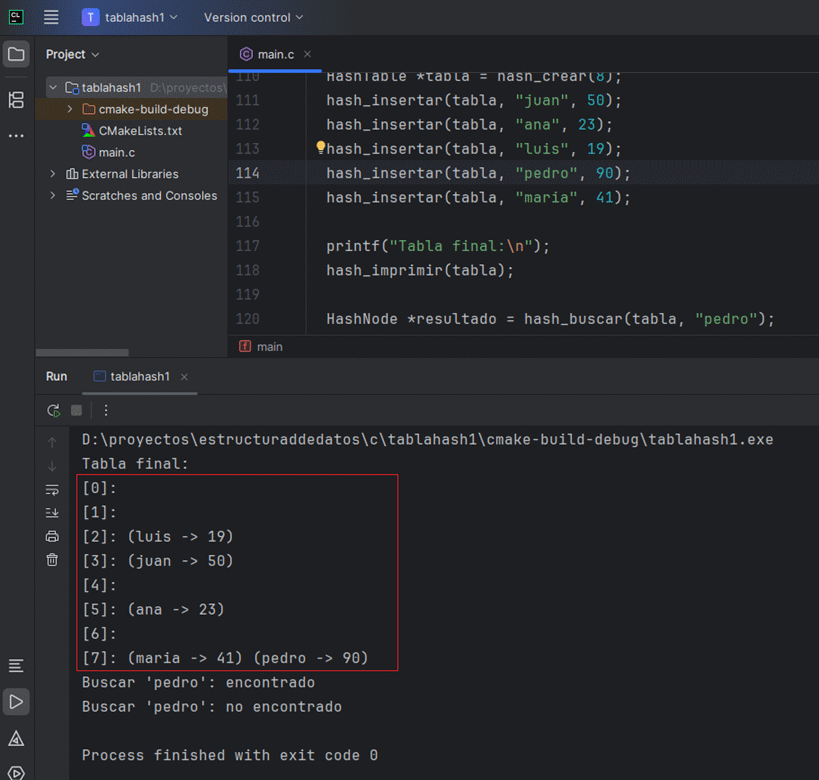Toggle Scroll to End in console
The width and height of the screenshot is (819, 780).
[52, 513]
